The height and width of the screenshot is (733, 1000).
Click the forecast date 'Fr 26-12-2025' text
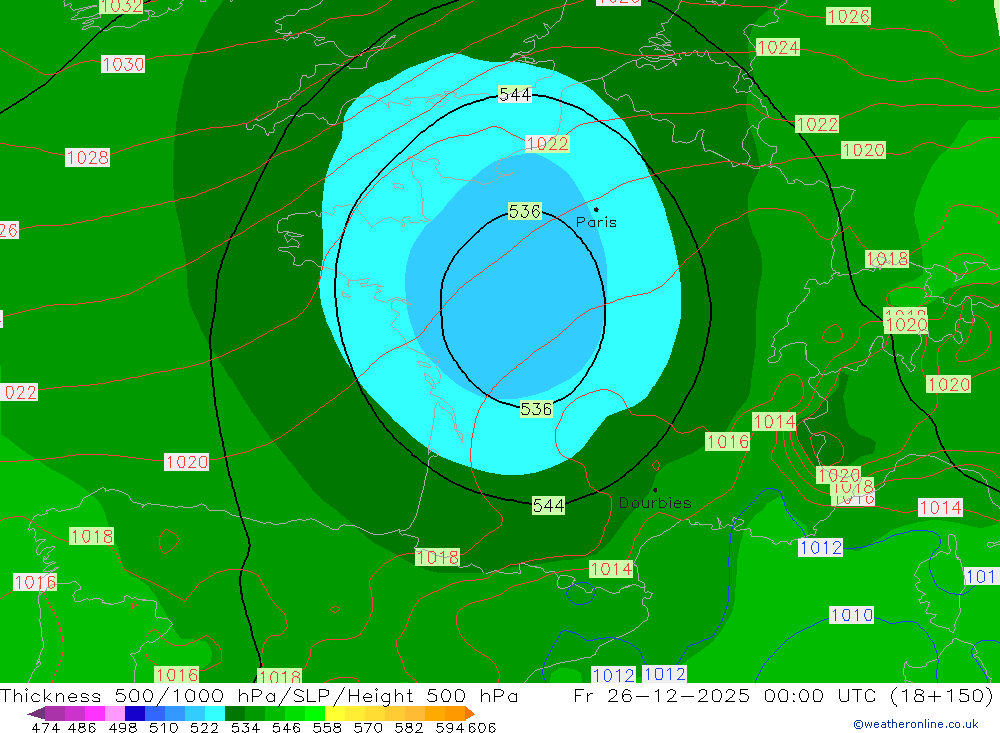point(661,695)
